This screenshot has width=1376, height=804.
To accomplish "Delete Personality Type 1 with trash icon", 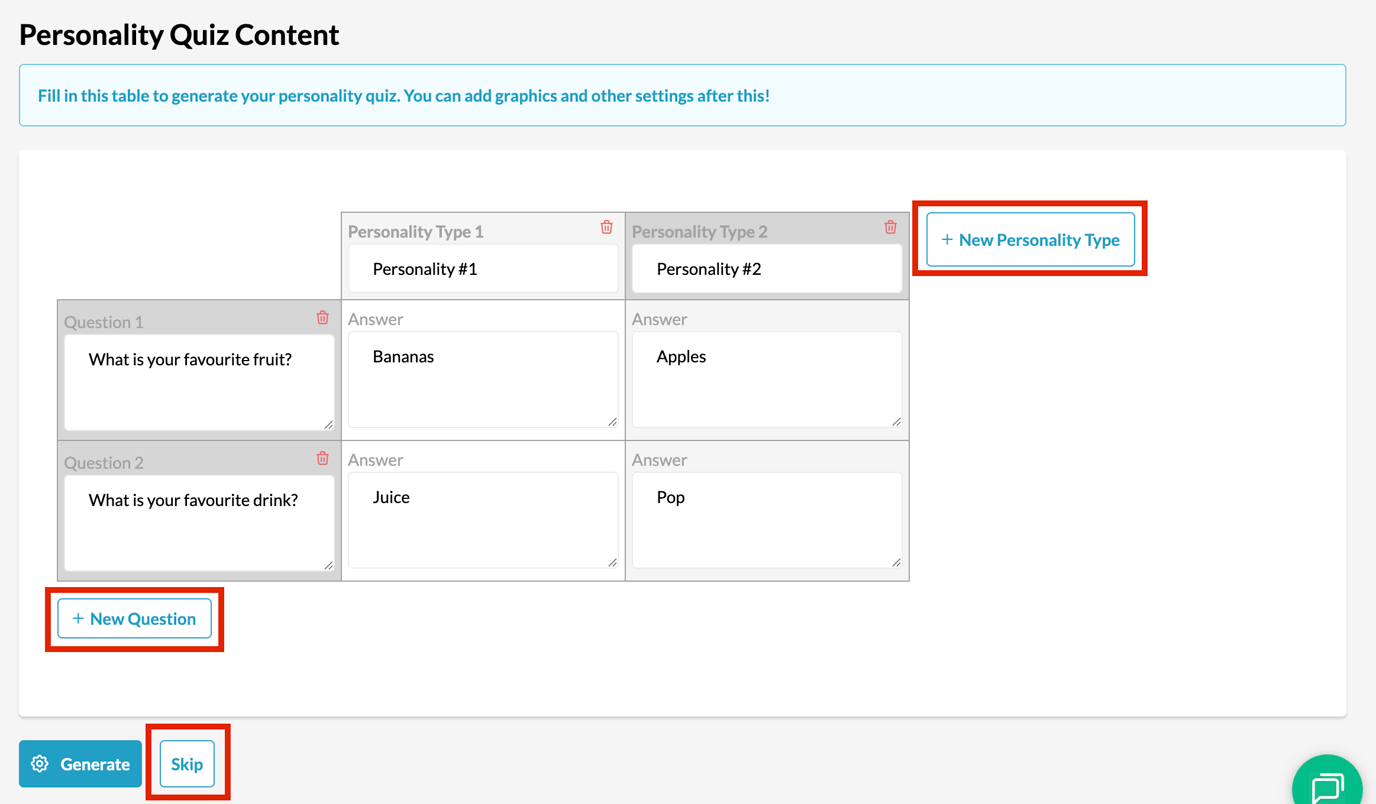I will point(606,227).
